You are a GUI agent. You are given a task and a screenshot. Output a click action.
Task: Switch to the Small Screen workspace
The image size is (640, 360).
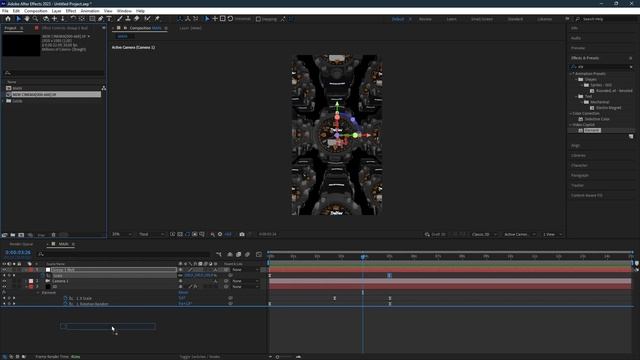pyautogui.click(x=482, y=19)
